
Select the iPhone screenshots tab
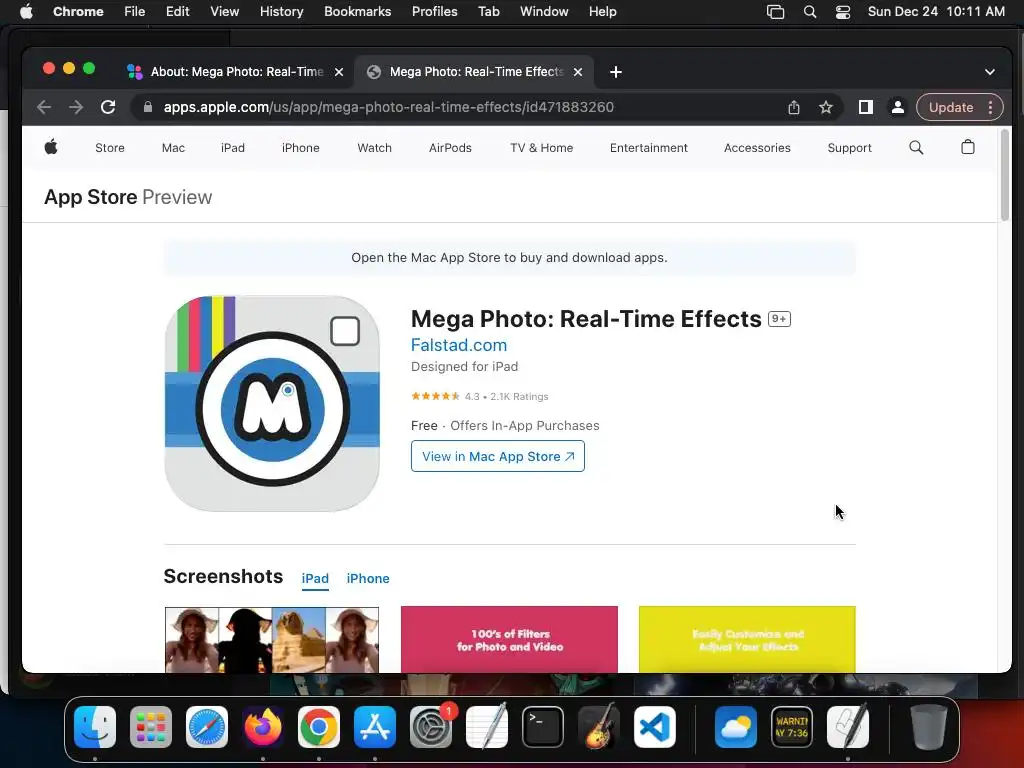368,579
